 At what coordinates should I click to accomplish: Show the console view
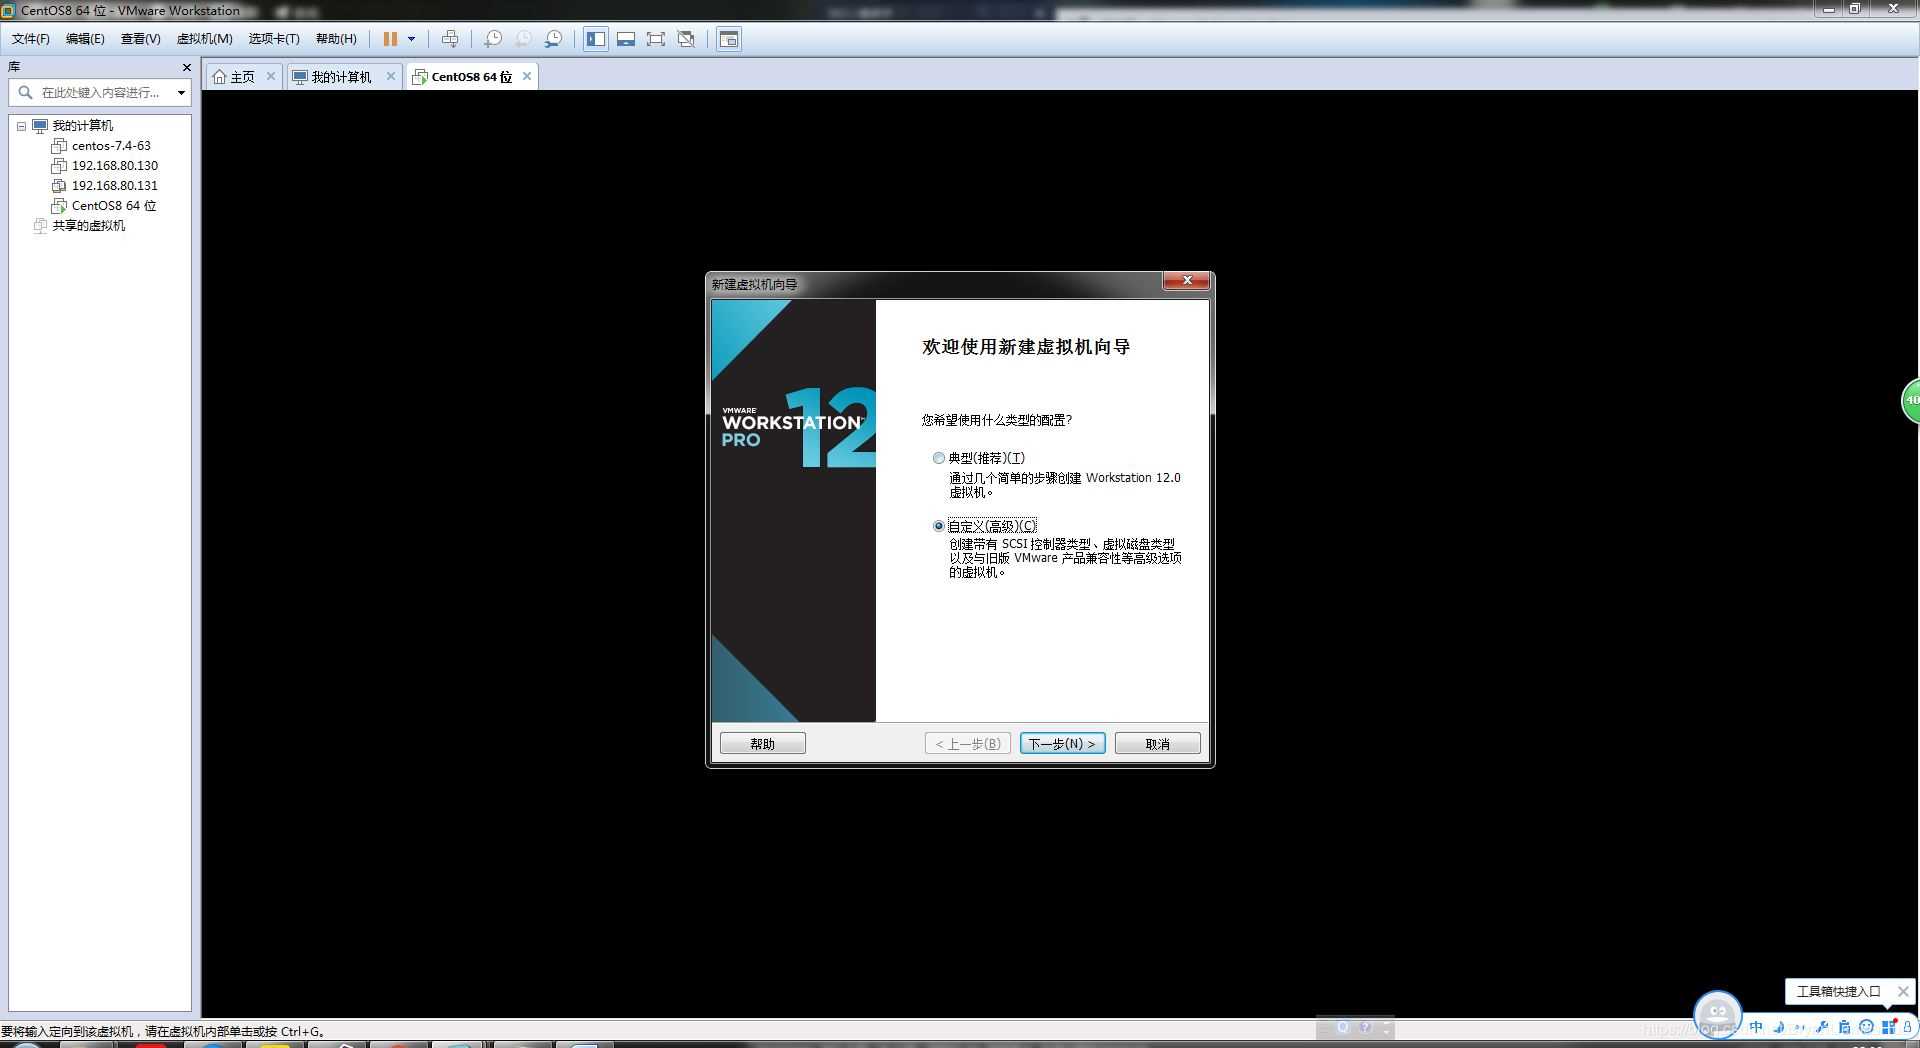(x=627, y=39)
